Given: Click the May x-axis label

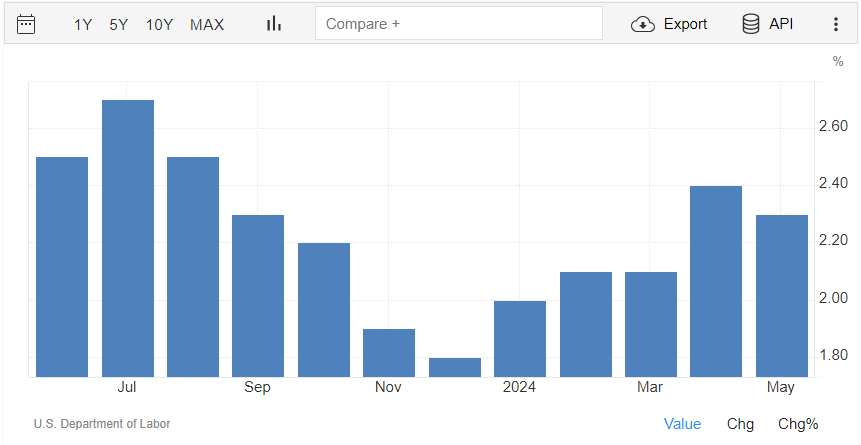Looking at the screenshot, I should point(780,387).
